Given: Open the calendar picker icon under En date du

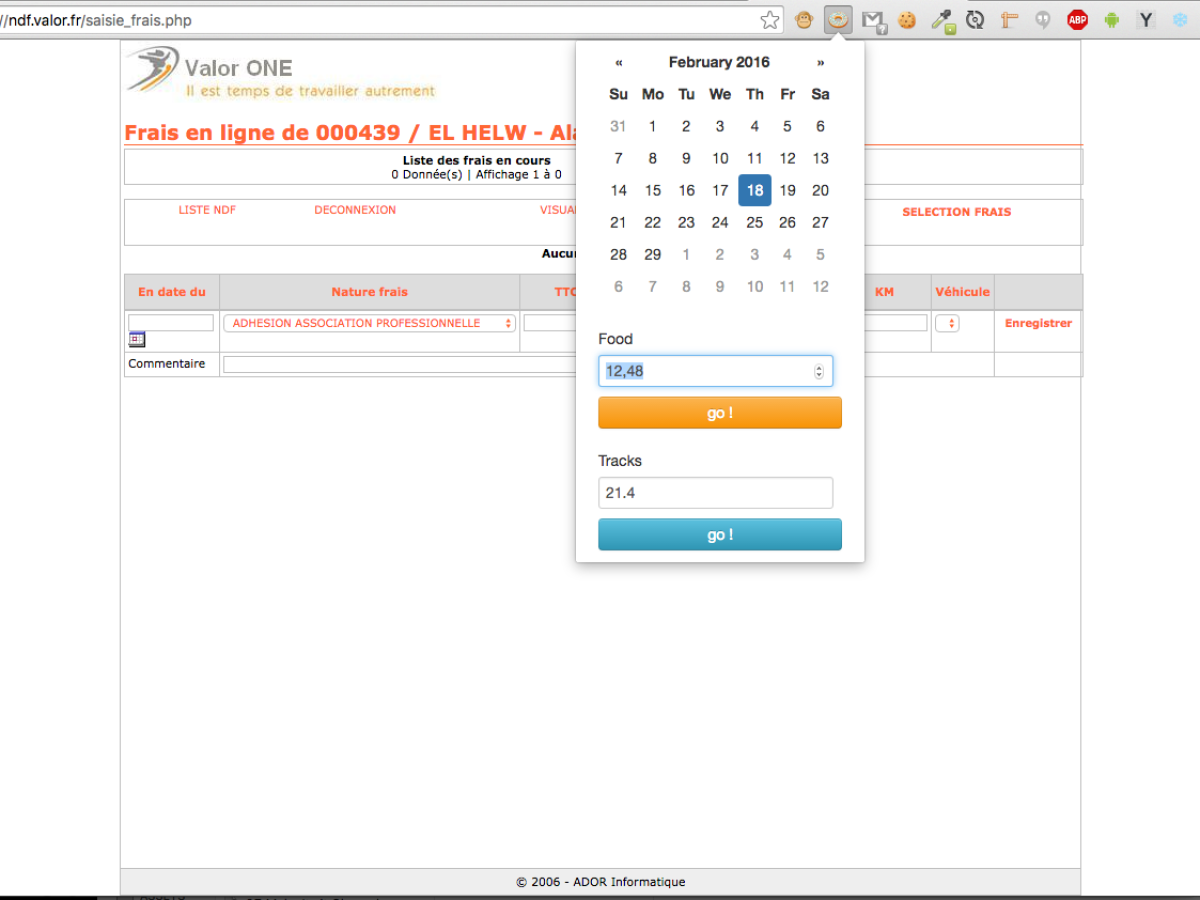Looking at the screenshot, I should pyautogui.click(x=137, y=339).
